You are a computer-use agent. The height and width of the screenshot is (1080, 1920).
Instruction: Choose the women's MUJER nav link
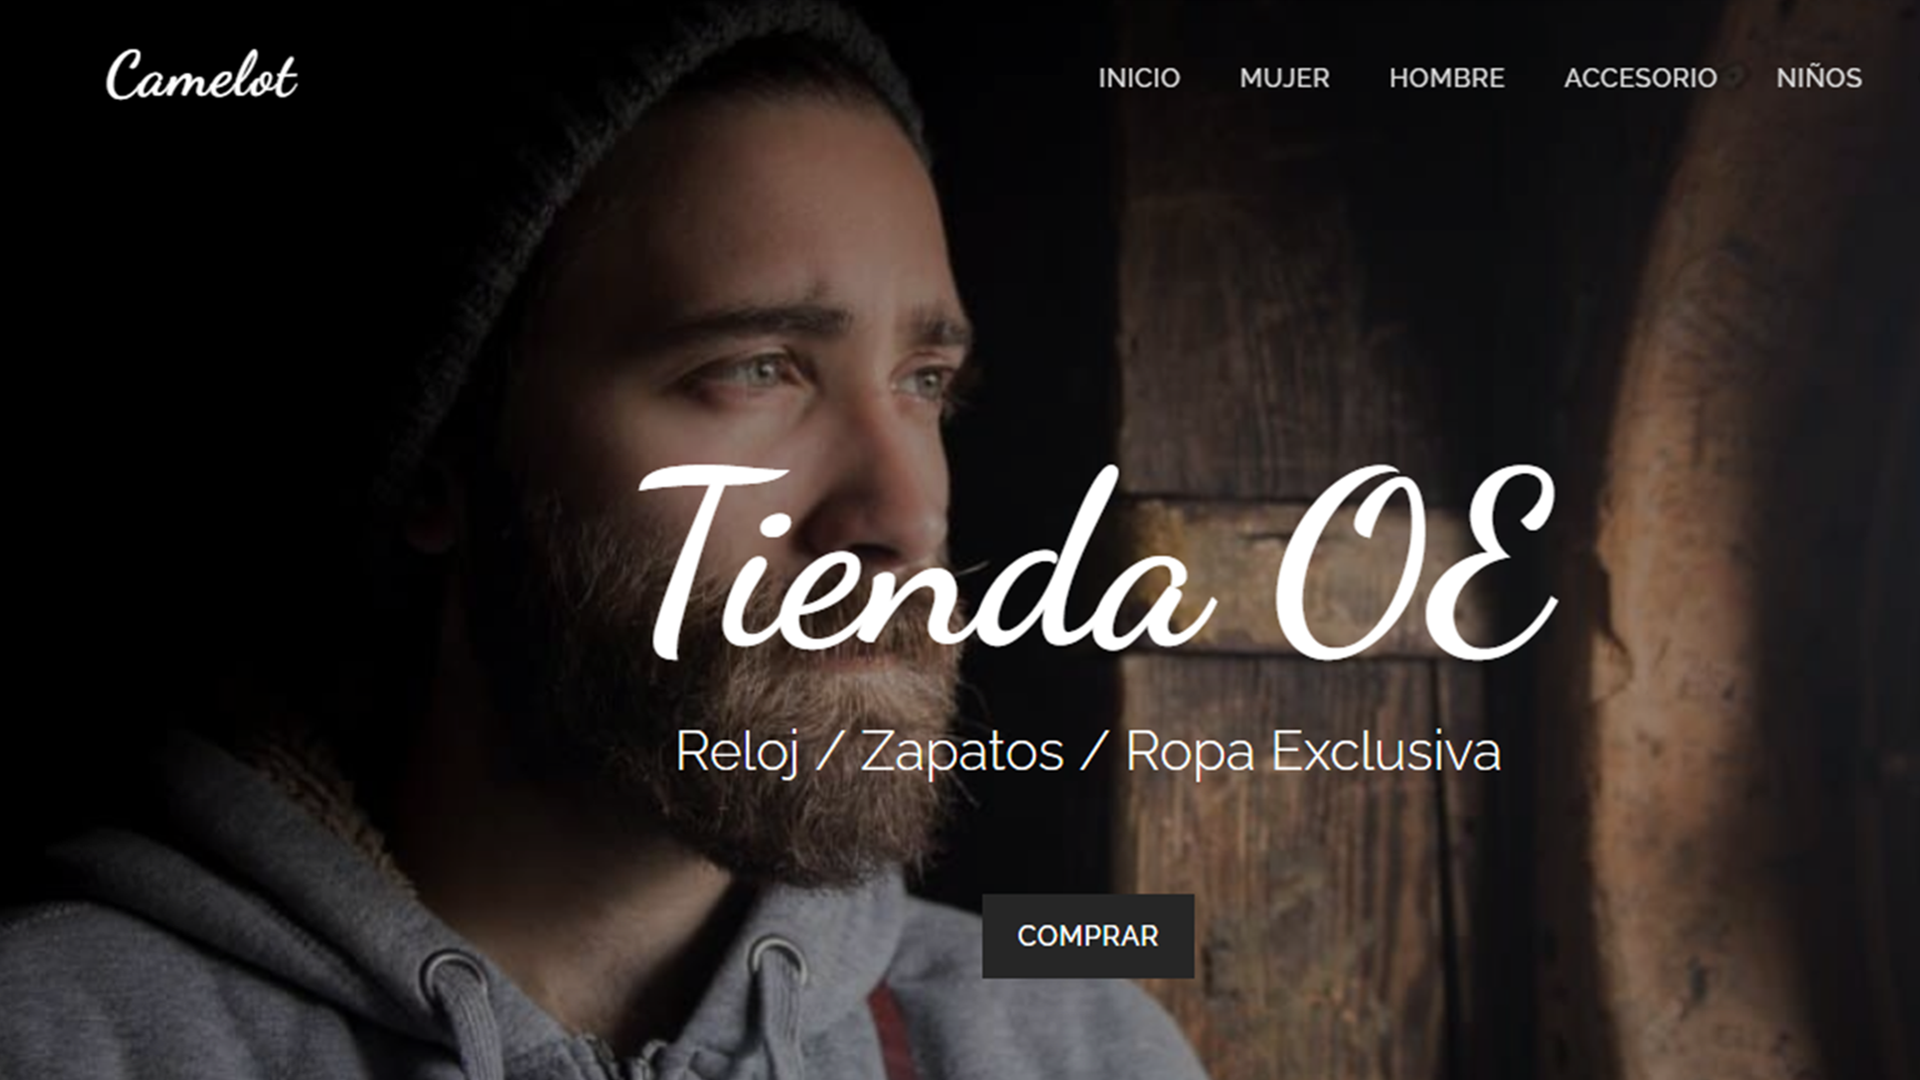(1284, 78)
